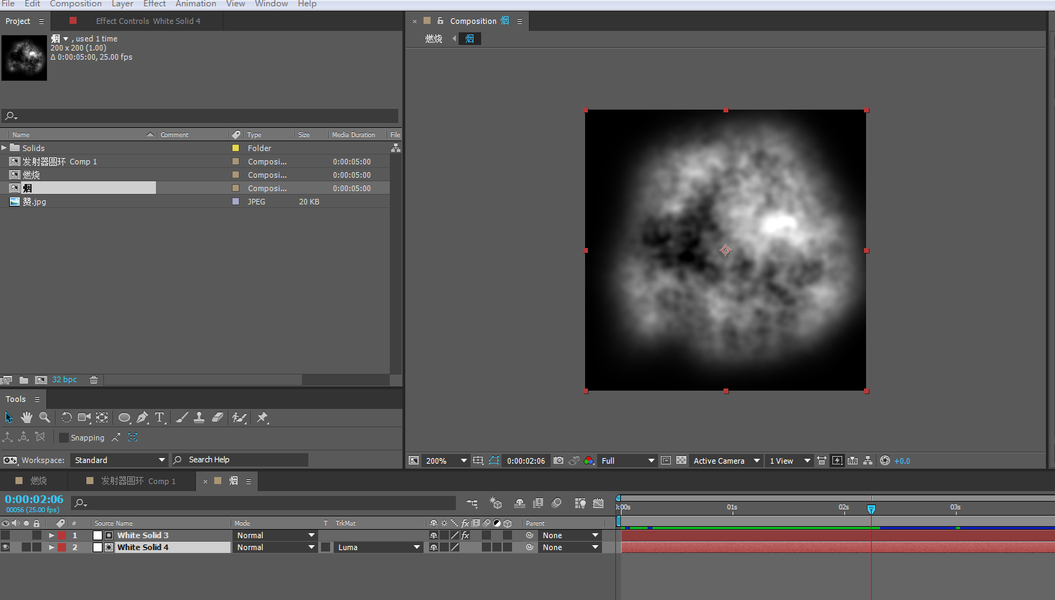Click the Delete trash icon in Project panel

click(94, 380)
